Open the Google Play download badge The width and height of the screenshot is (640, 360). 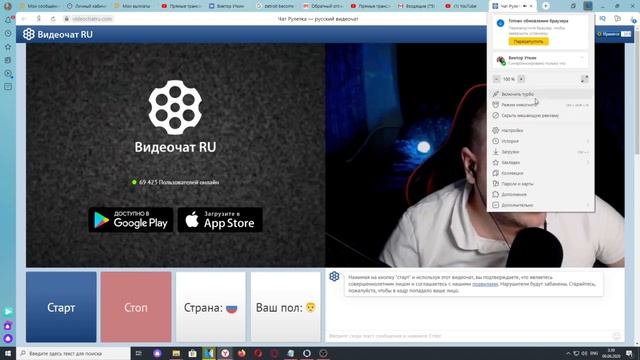click(131, 220)
